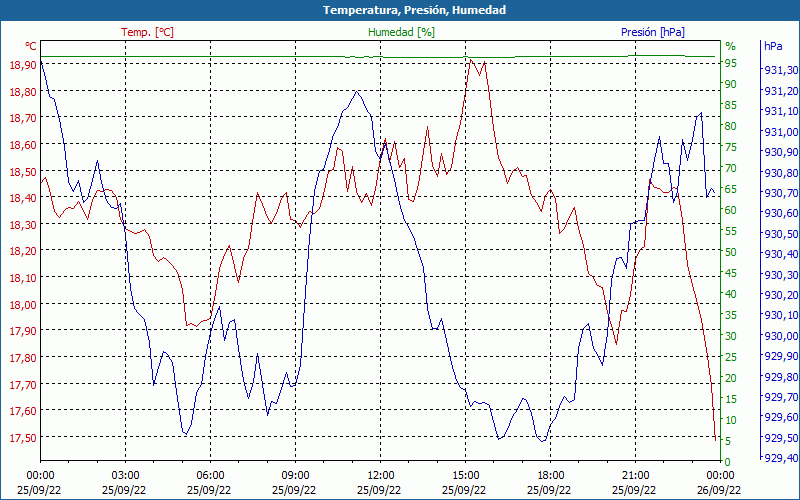Click the 930,00 pressure axis value

coord(779,336)
